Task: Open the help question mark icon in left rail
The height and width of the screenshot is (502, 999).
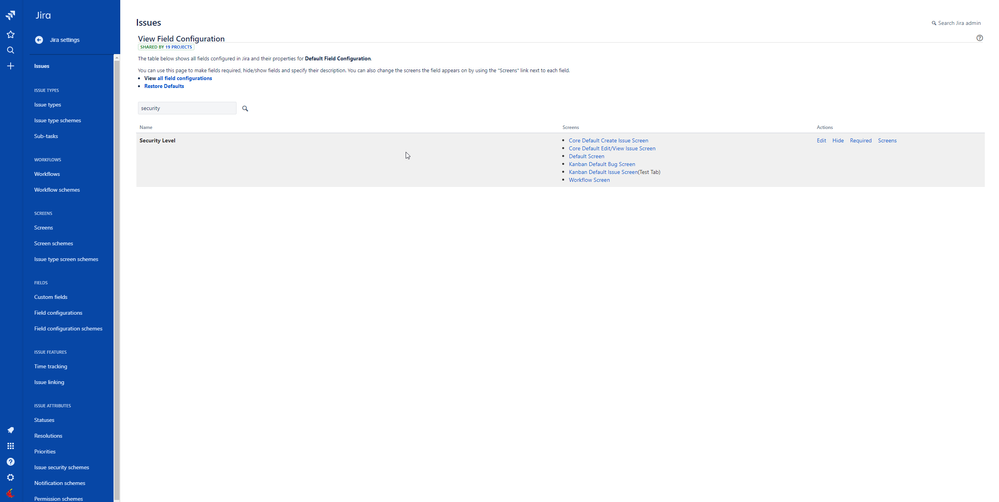Action: [x=10, y=462]
